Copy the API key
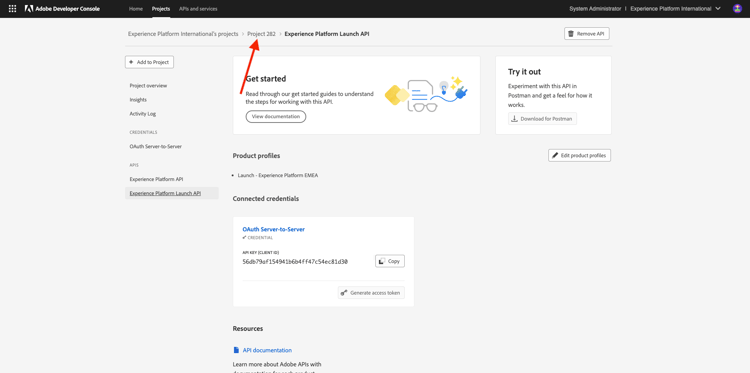The width and height of the screenshot is (750, 373). 390,261
